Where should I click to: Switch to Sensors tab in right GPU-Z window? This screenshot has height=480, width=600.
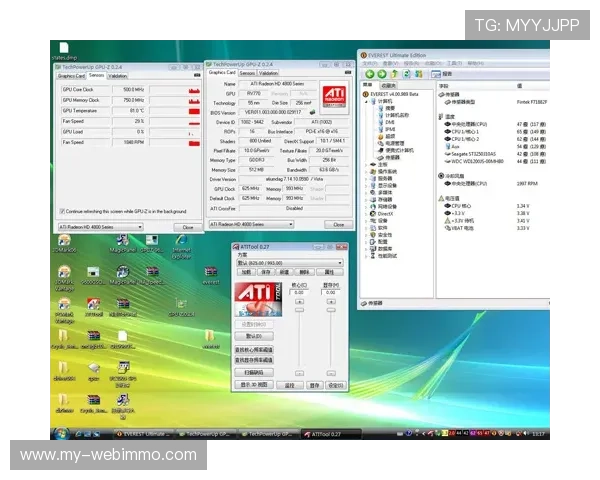tap(247, 73)
